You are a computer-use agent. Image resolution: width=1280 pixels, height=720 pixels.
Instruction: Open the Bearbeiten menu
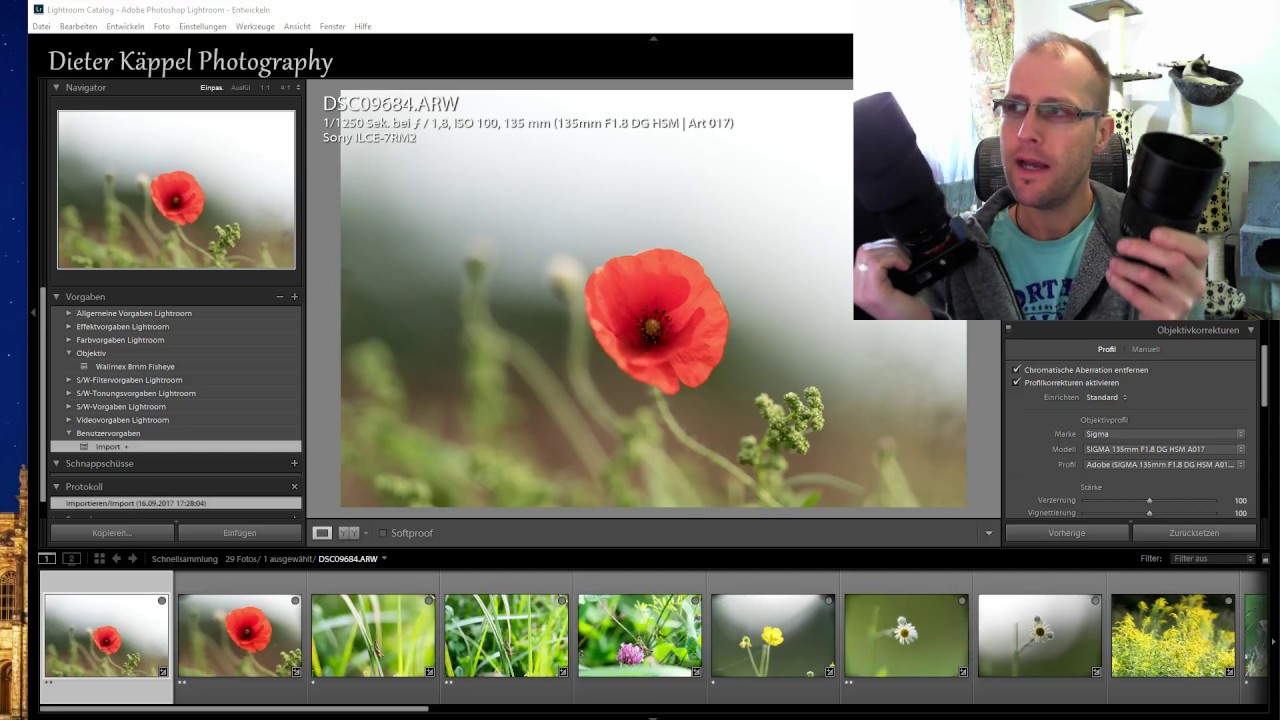[78, 26]
